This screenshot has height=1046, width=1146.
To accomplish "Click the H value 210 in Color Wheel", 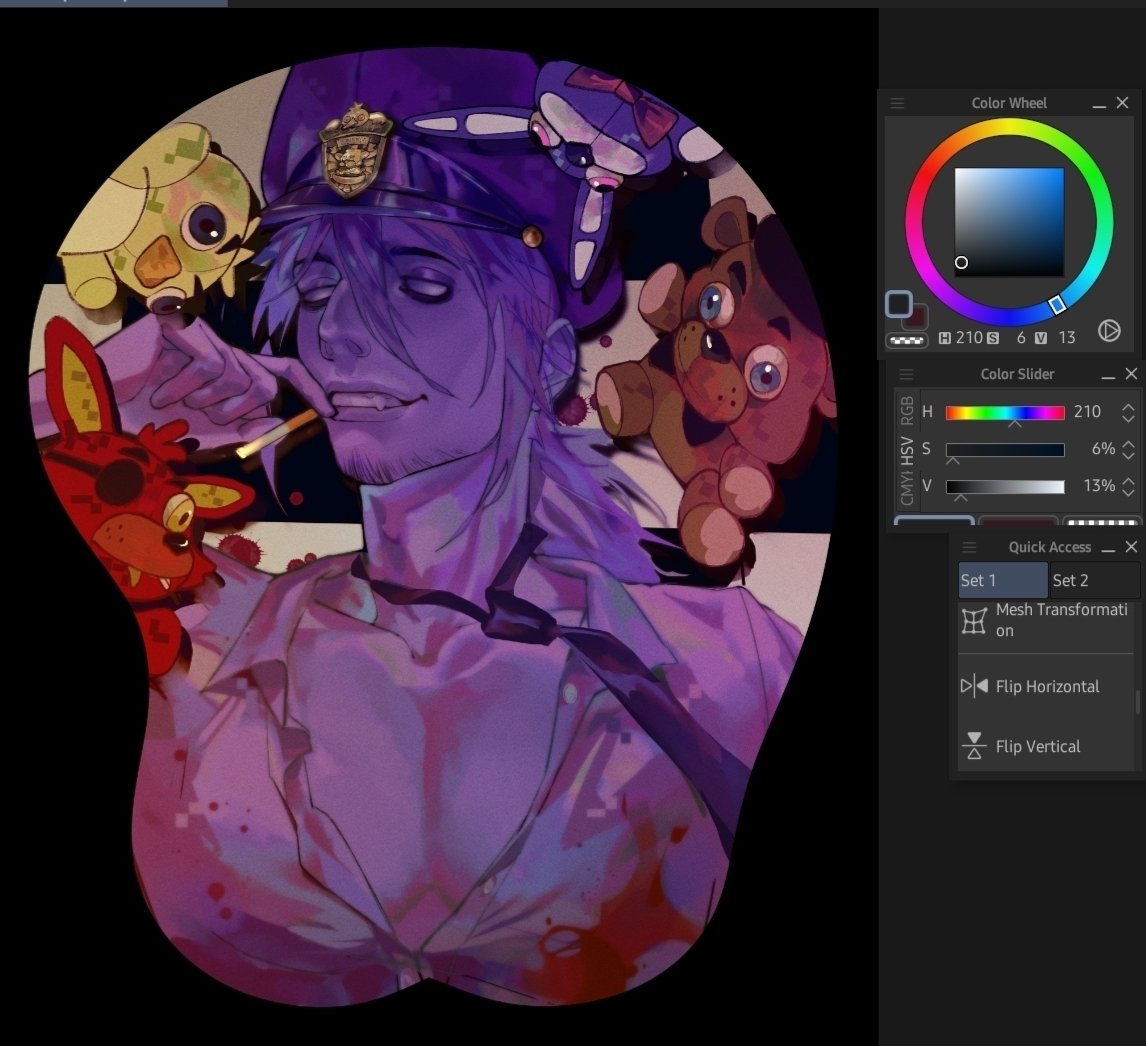I will (x=969, y=338).
